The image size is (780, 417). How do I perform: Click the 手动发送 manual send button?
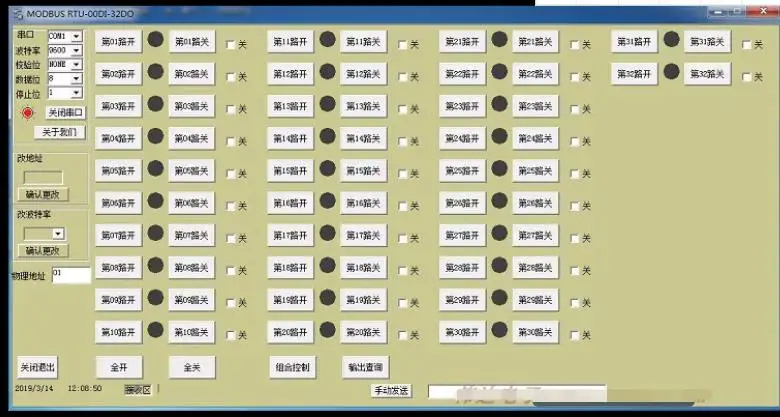click(x=391, y=391)
